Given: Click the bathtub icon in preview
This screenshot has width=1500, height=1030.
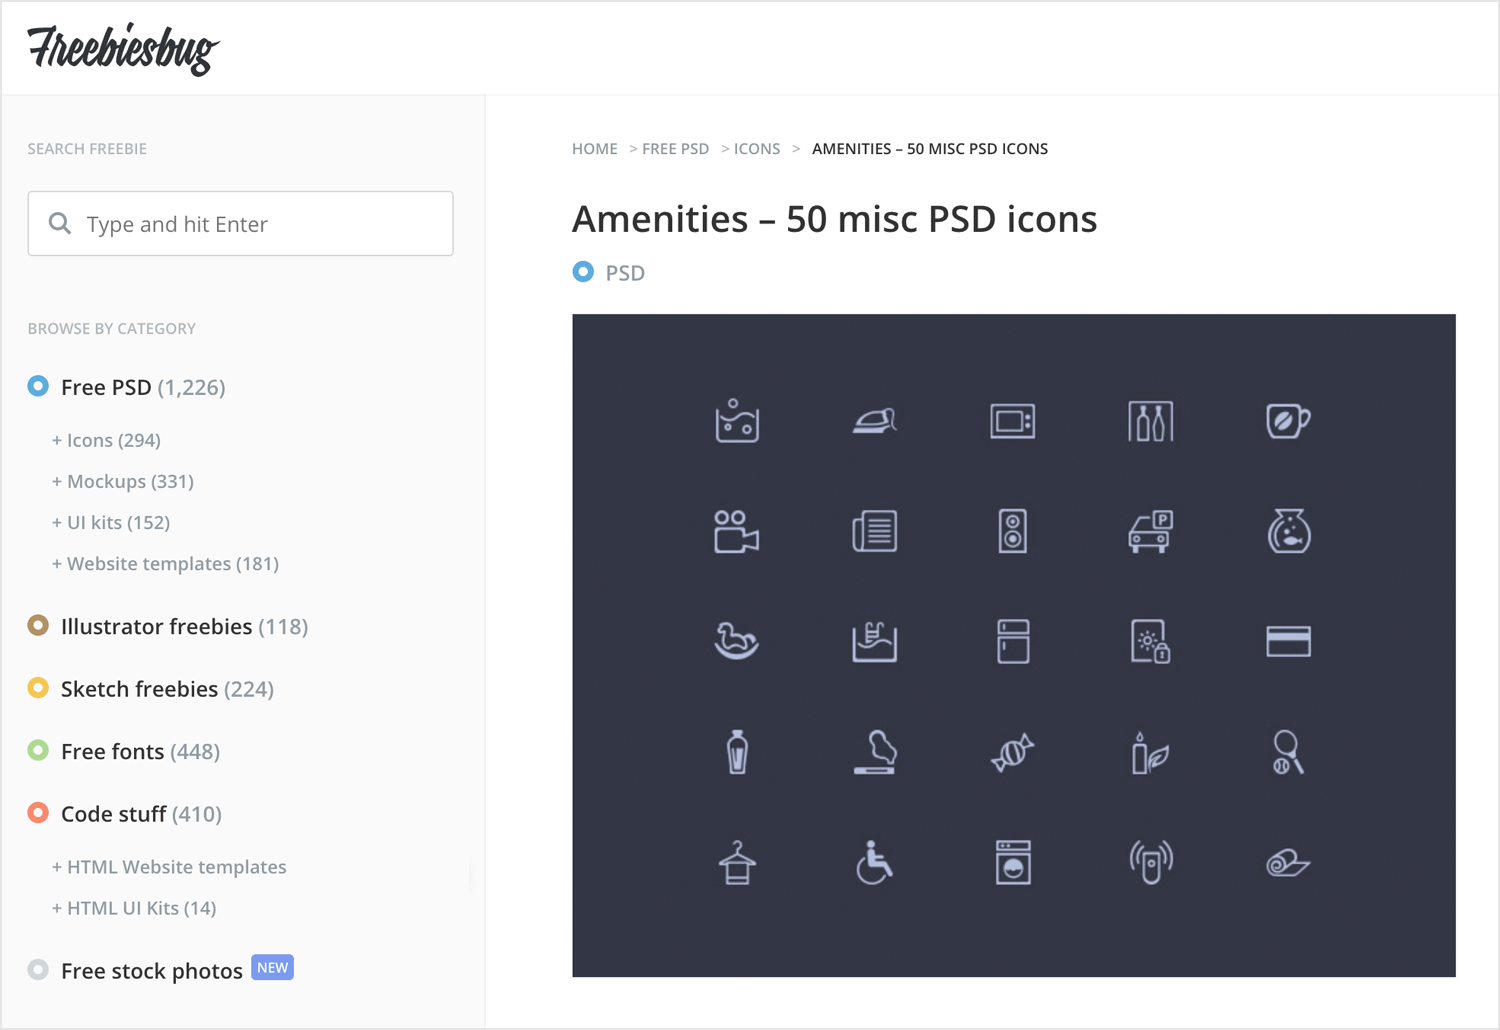Looking at the screenshot, I should pyautogui.click(x=737, y=421).
